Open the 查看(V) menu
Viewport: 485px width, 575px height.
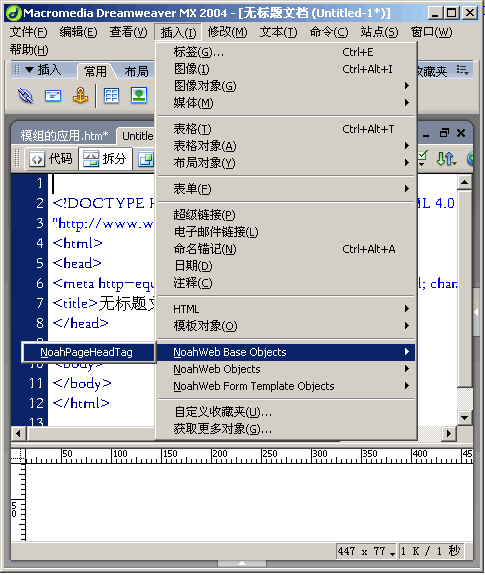pyautogui.click(x=128, y=32)
